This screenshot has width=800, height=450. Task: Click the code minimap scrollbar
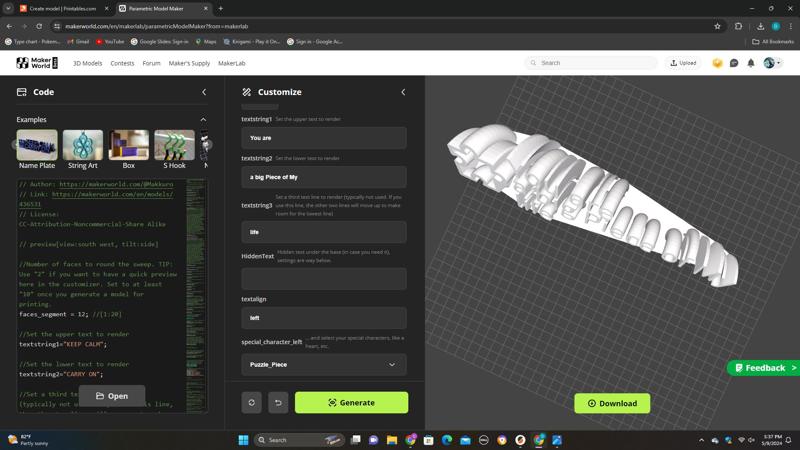pyautogui.click(x=195, y=295)
